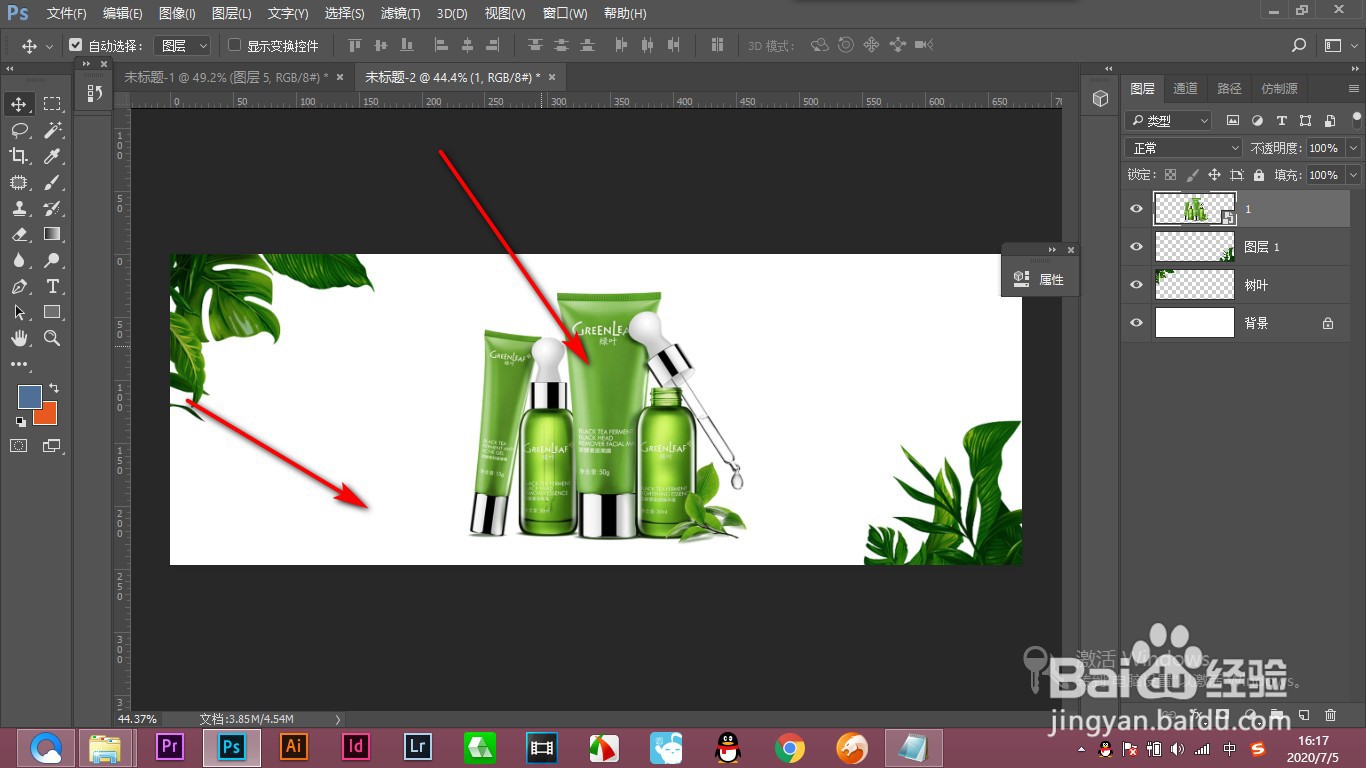Open the 属性 properties panel button
Screen dimensions: 1366x768
[x=1040, y=279]
